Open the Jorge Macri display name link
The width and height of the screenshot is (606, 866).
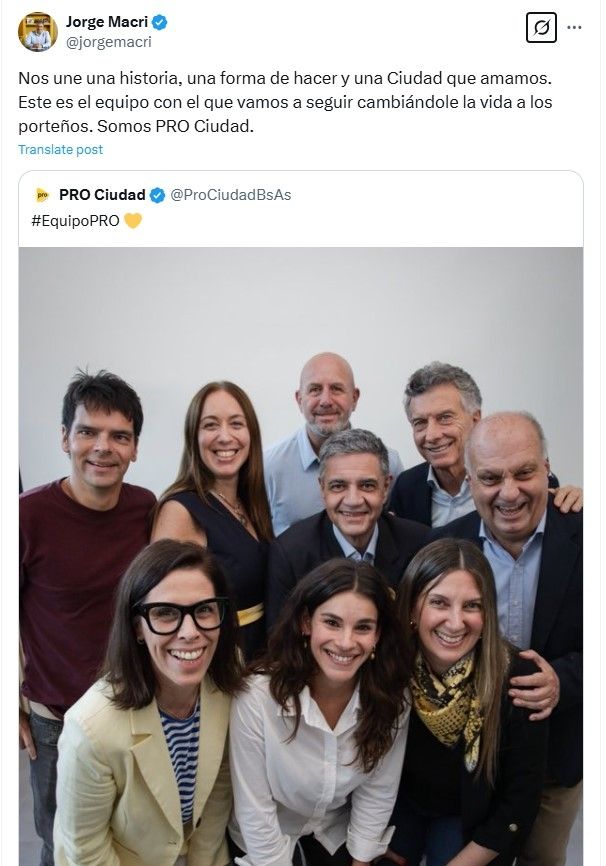[106, 22]
